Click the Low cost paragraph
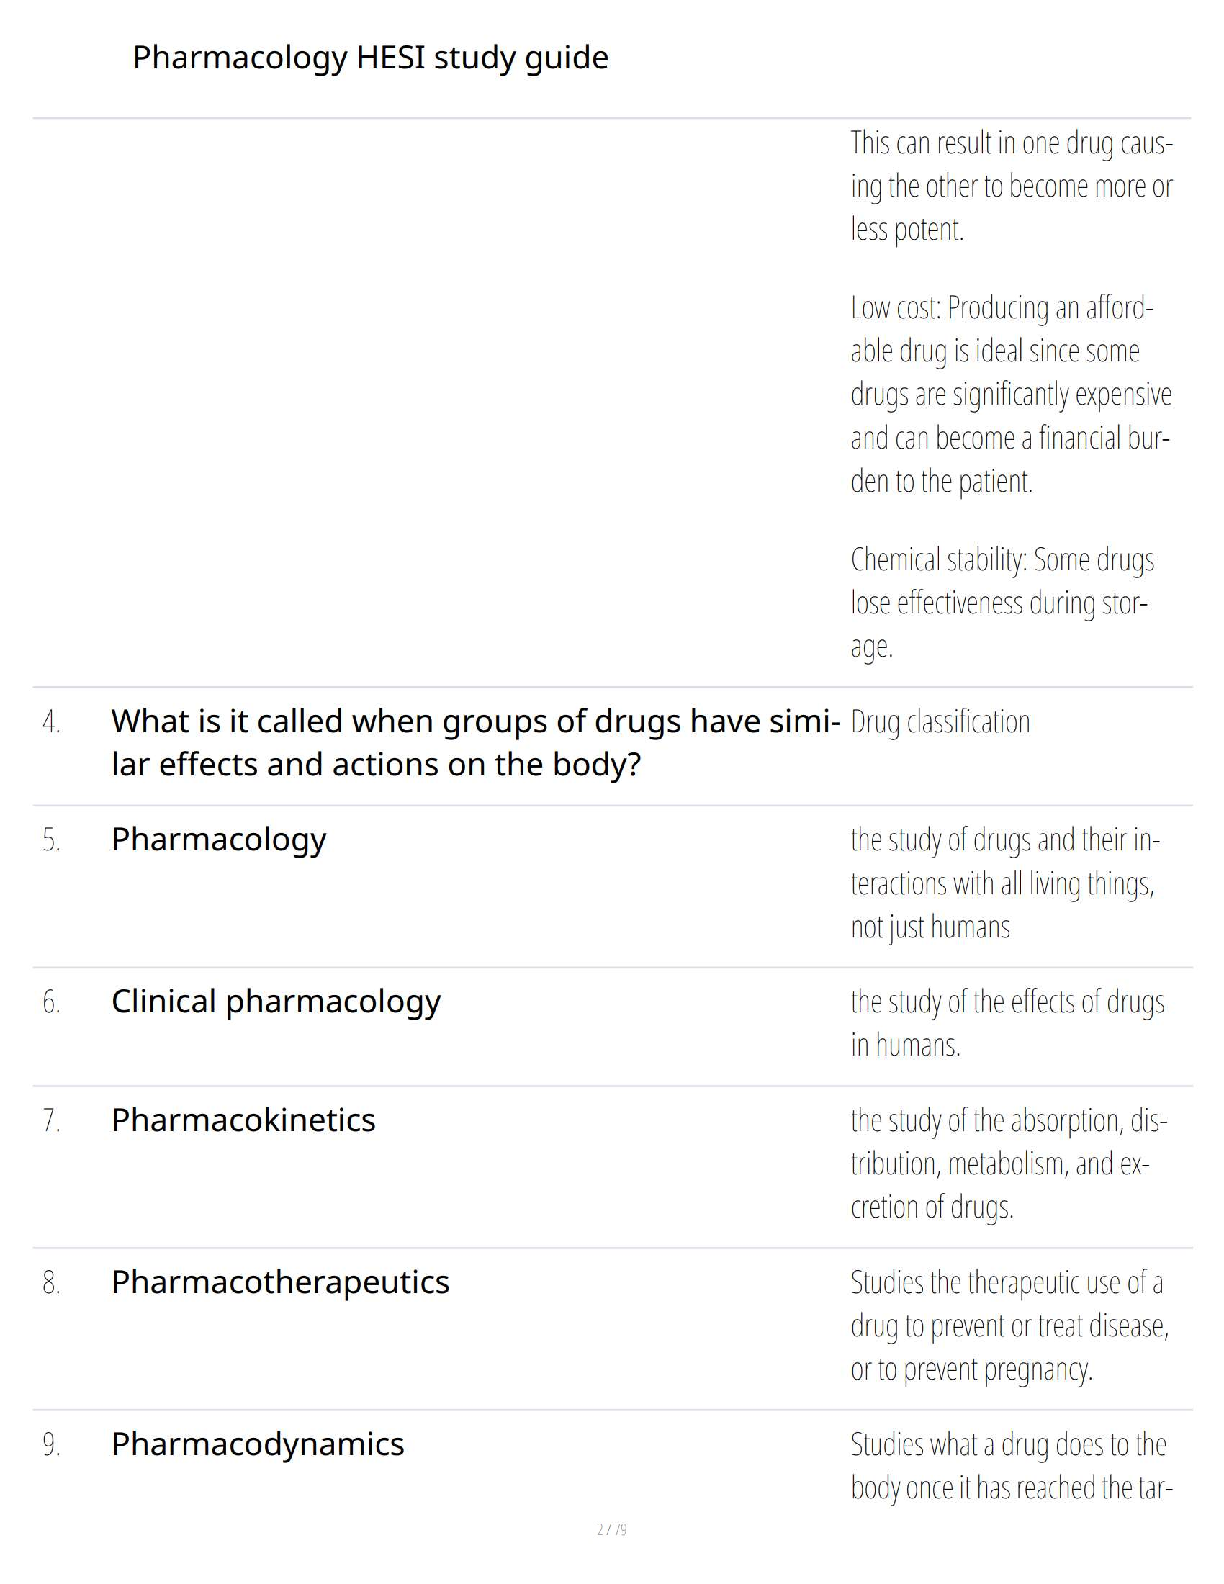This screenshot has width=1224, height=1584. pos(1011,394)
